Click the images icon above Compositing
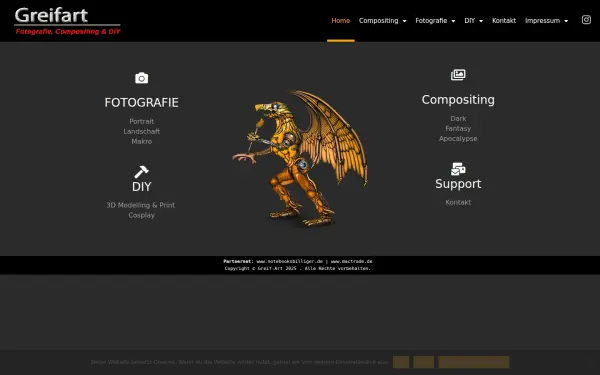Screen dimensions: 600x375 (458, 75)
